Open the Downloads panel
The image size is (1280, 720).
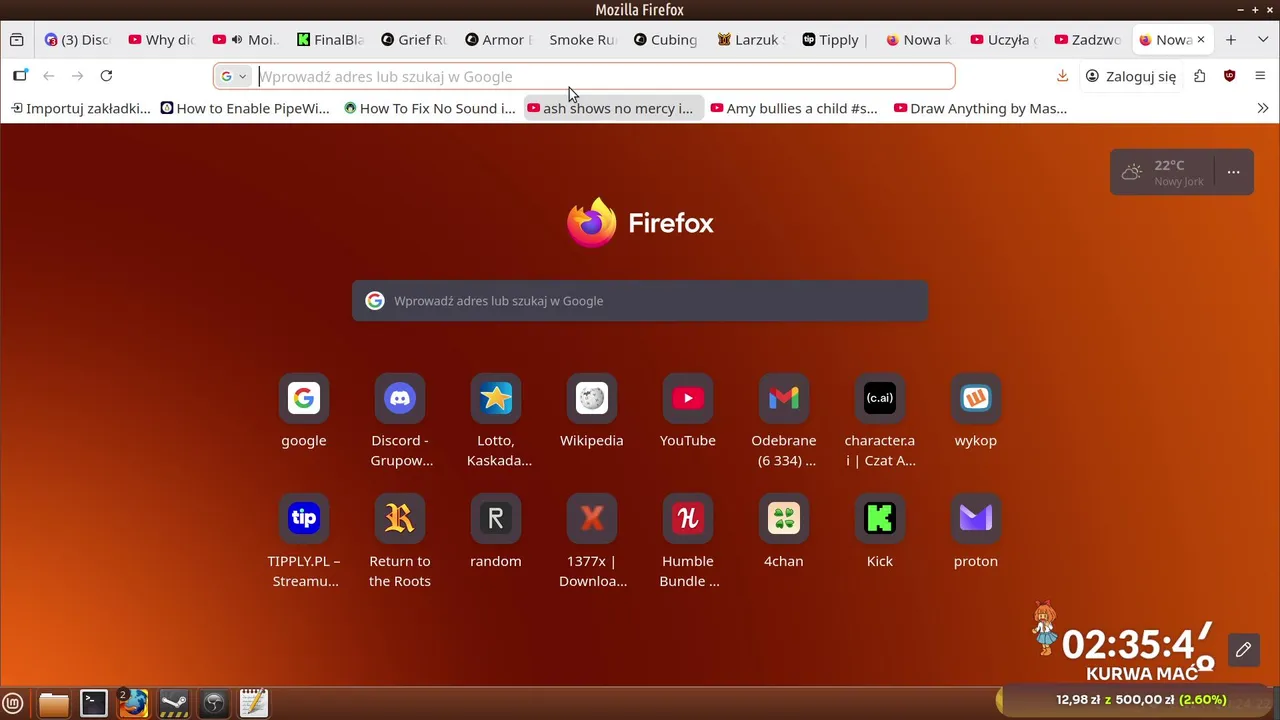1062,76
